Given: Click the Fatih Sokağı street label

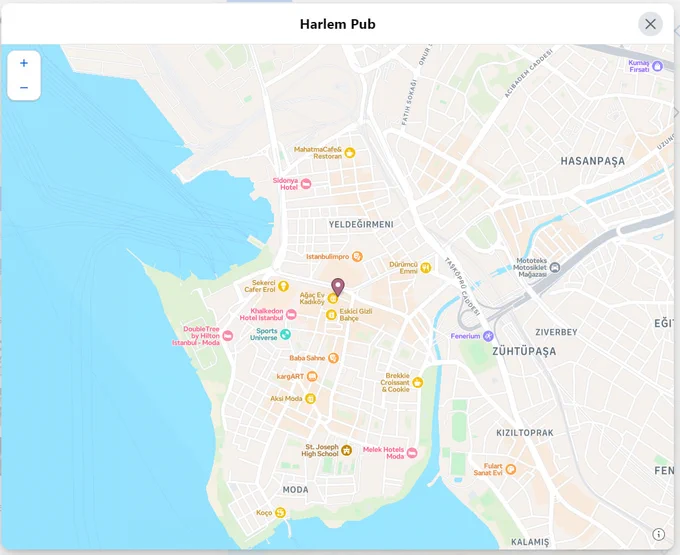Looking at the screenshot, I should [409, 102].
